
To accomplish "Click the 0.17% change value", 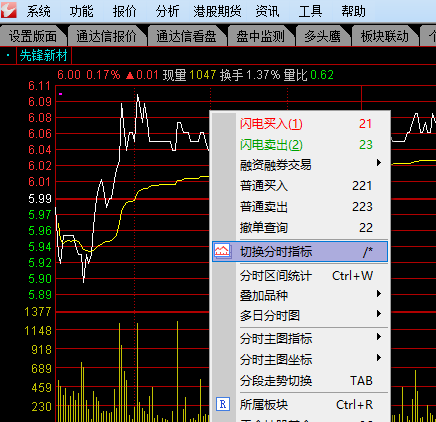I will 103,75.
